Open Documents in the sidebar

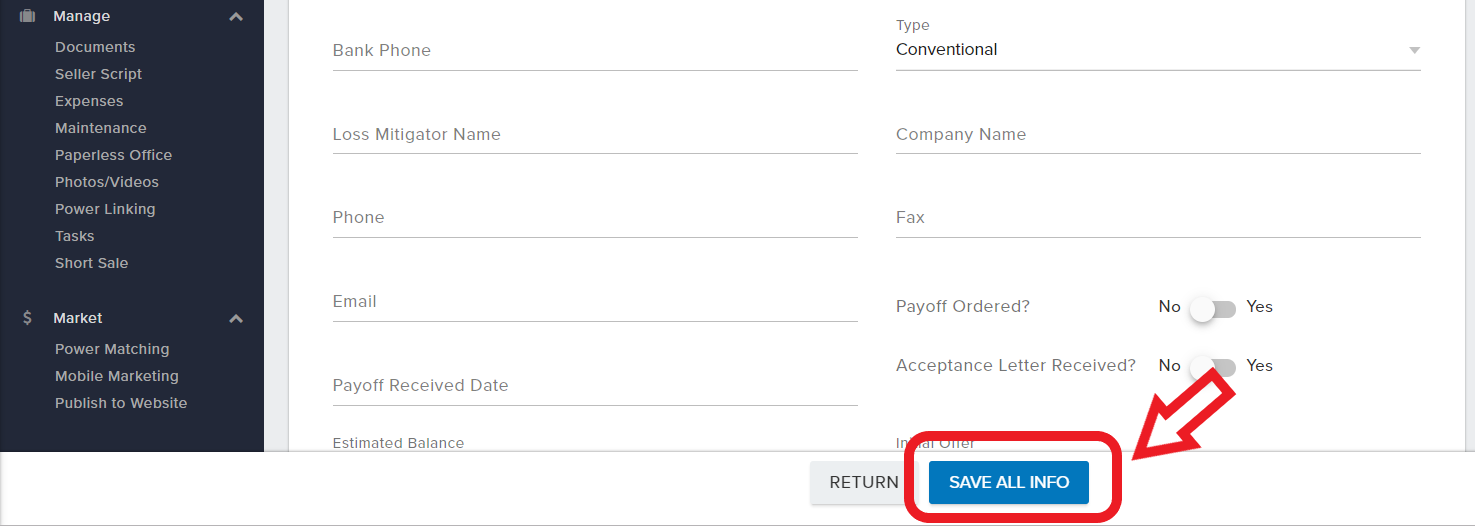coord(95,47)
